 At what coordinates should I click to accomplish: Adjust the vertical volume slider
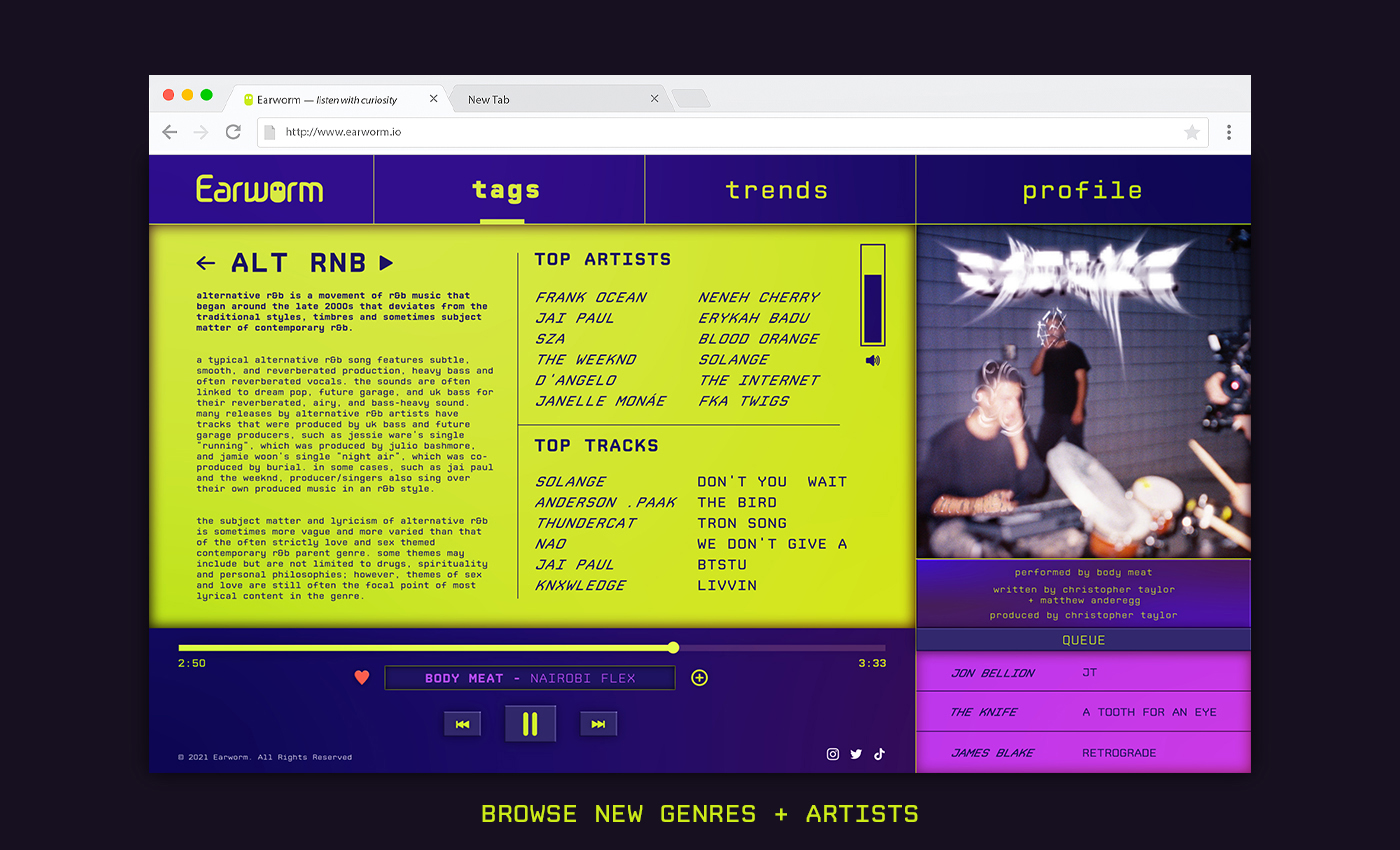coord(873,296)
